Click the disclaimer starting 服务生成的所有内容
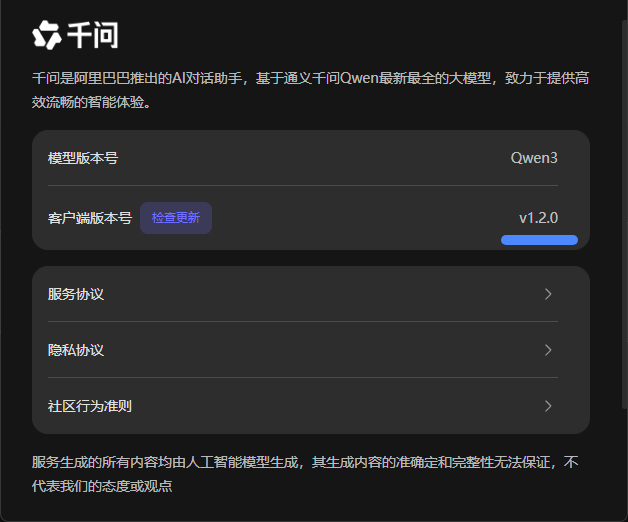628x522 pixels. (305, 474)
